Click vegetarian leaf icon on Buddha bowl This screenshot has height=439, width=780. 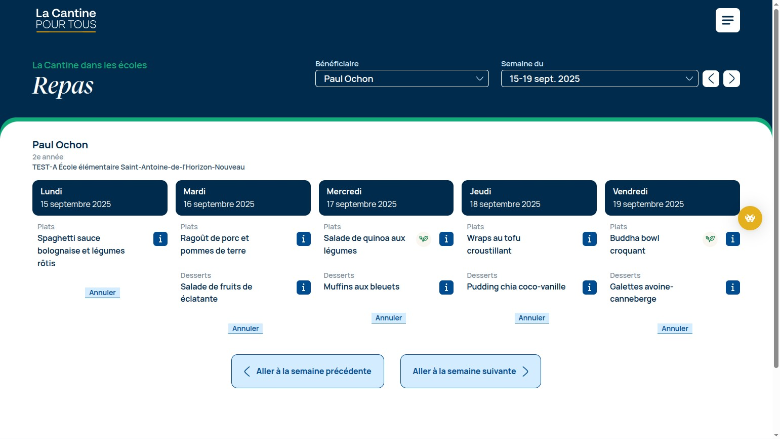(710, 239)
